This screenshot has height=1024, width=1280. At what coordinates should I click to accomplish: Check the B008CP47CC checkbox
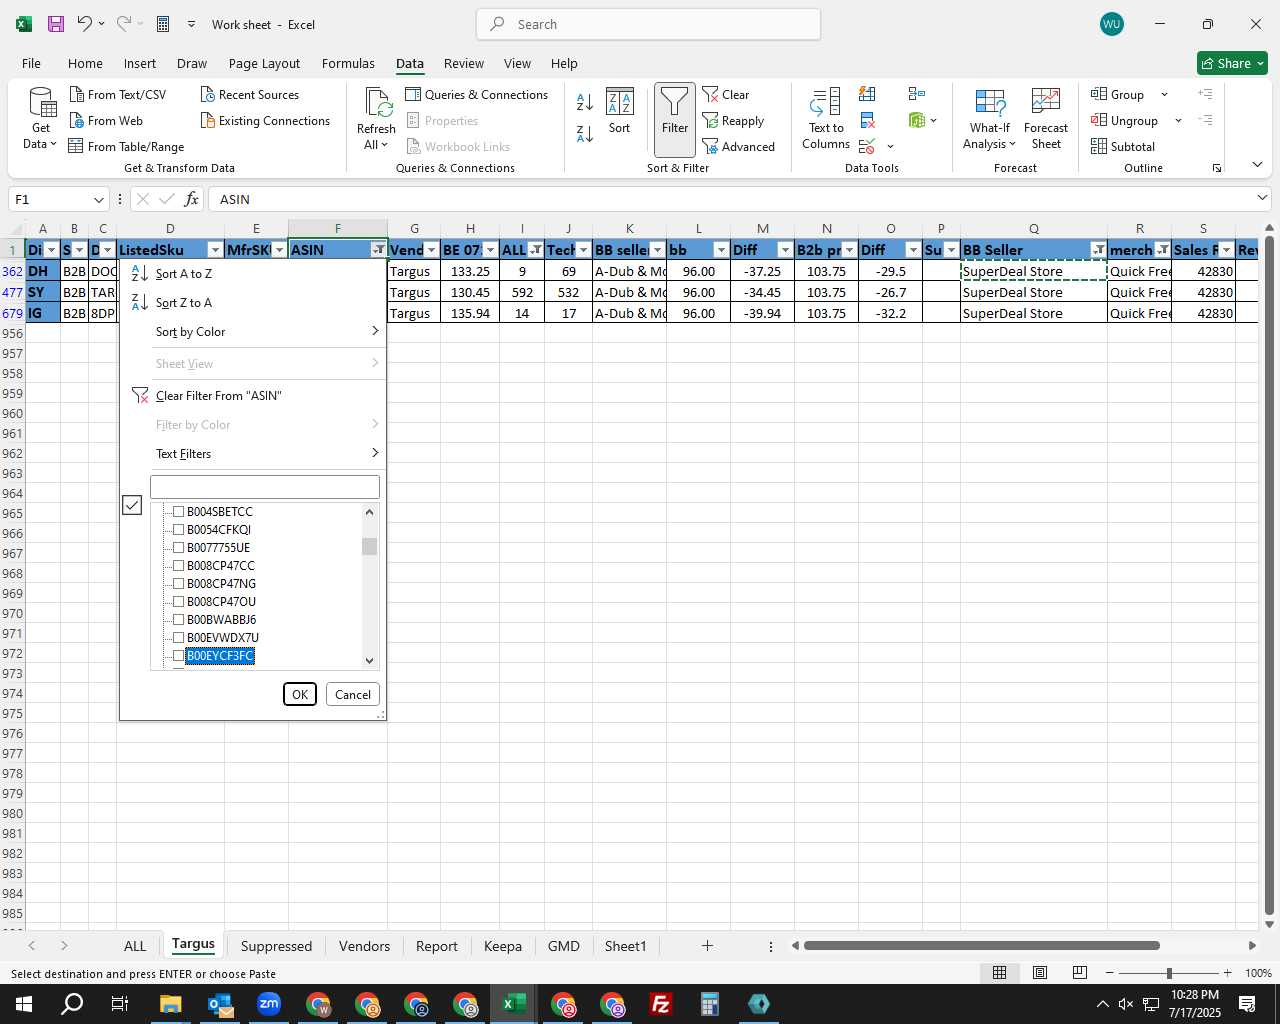click(179, 566)
